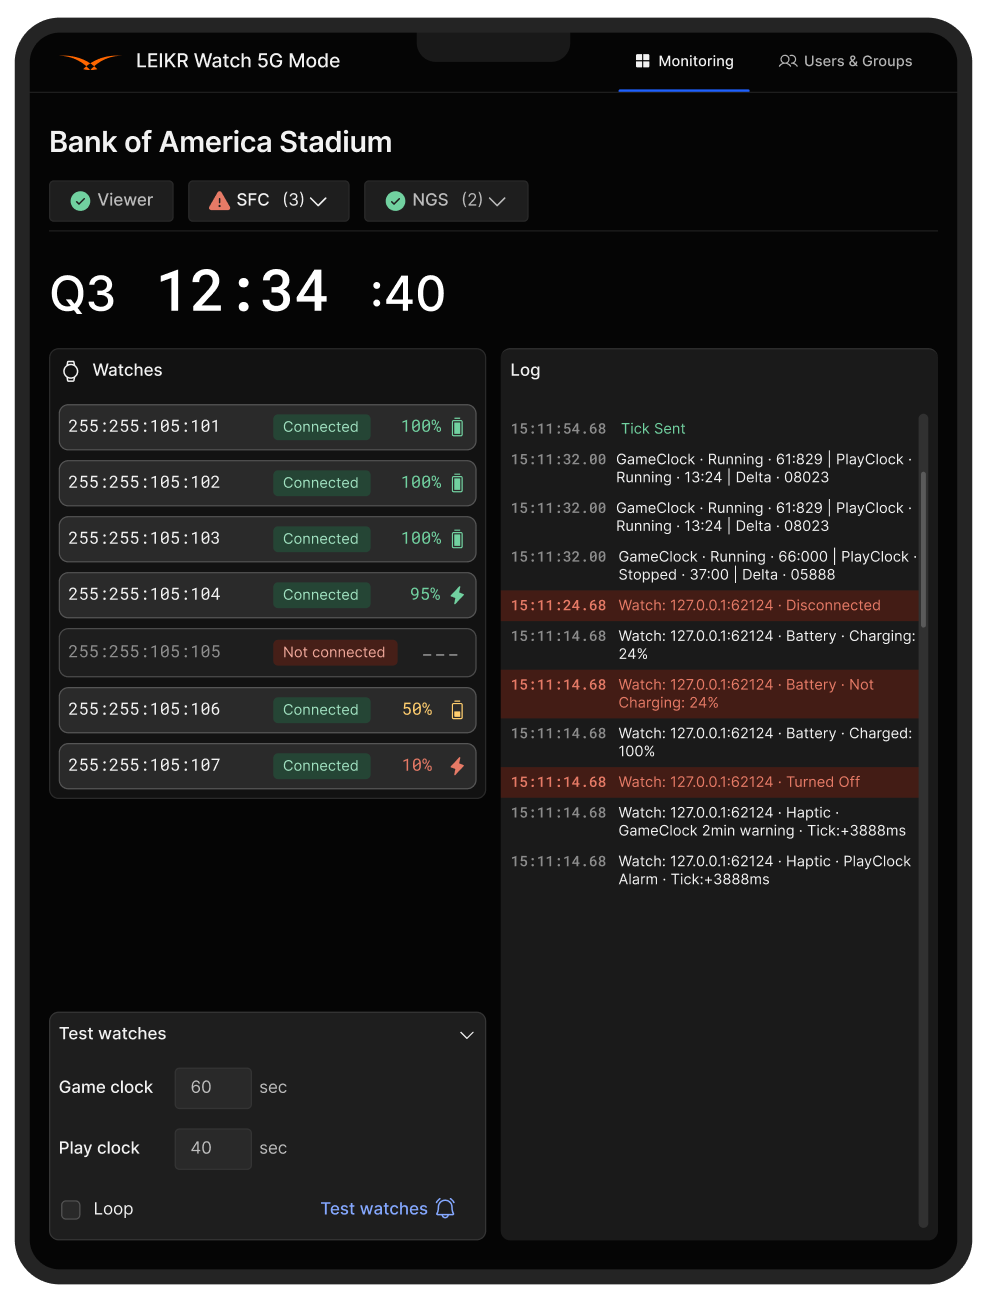This screenshot has width=987, height=1302.
Task: Click yellow battery icon for watch 255:255:105:106
Action: 457,710
